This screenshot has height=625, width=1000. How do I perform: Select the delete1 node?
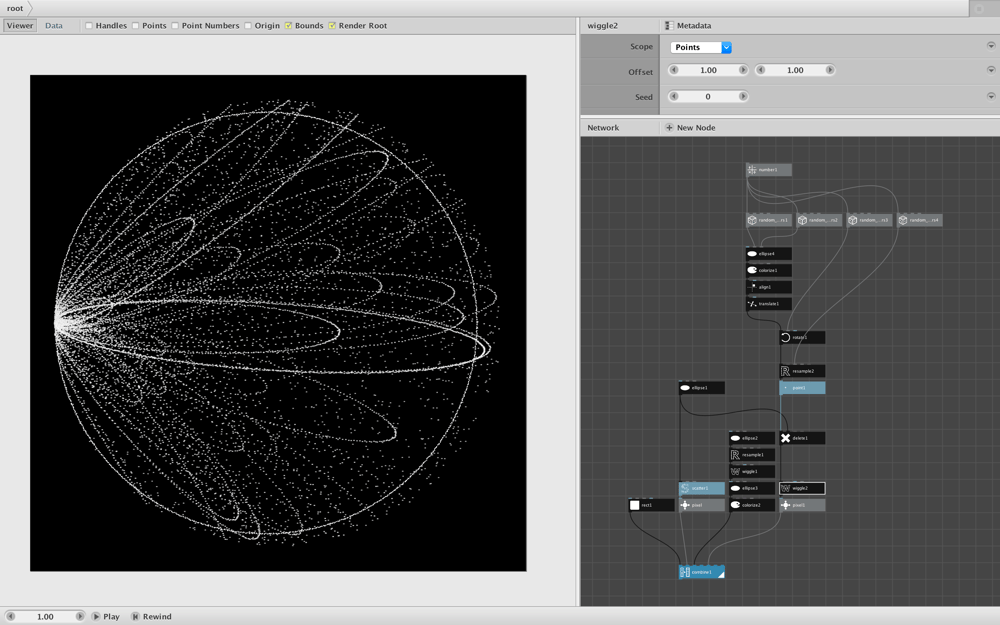click(802, 438)
